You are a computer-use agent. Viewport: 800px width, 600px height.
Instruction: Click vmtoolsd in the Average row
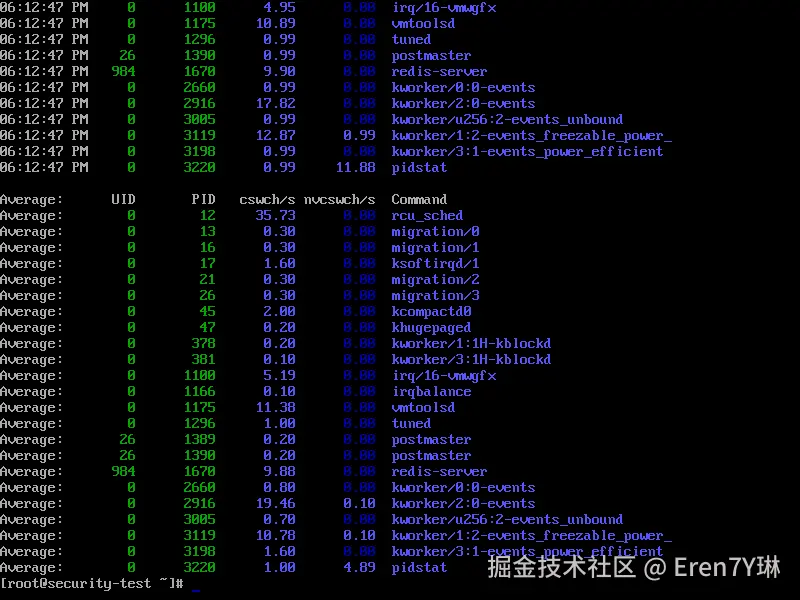pyautogui.click(x=423, y=408)
